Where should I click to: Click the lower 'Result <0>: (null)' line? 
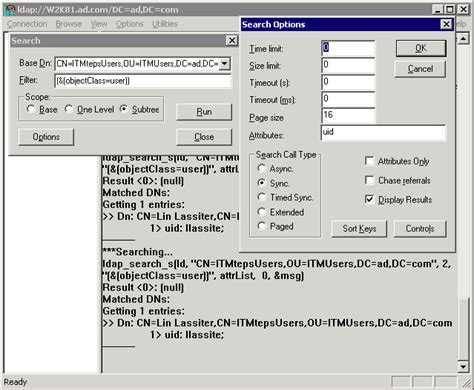[143, 287]
